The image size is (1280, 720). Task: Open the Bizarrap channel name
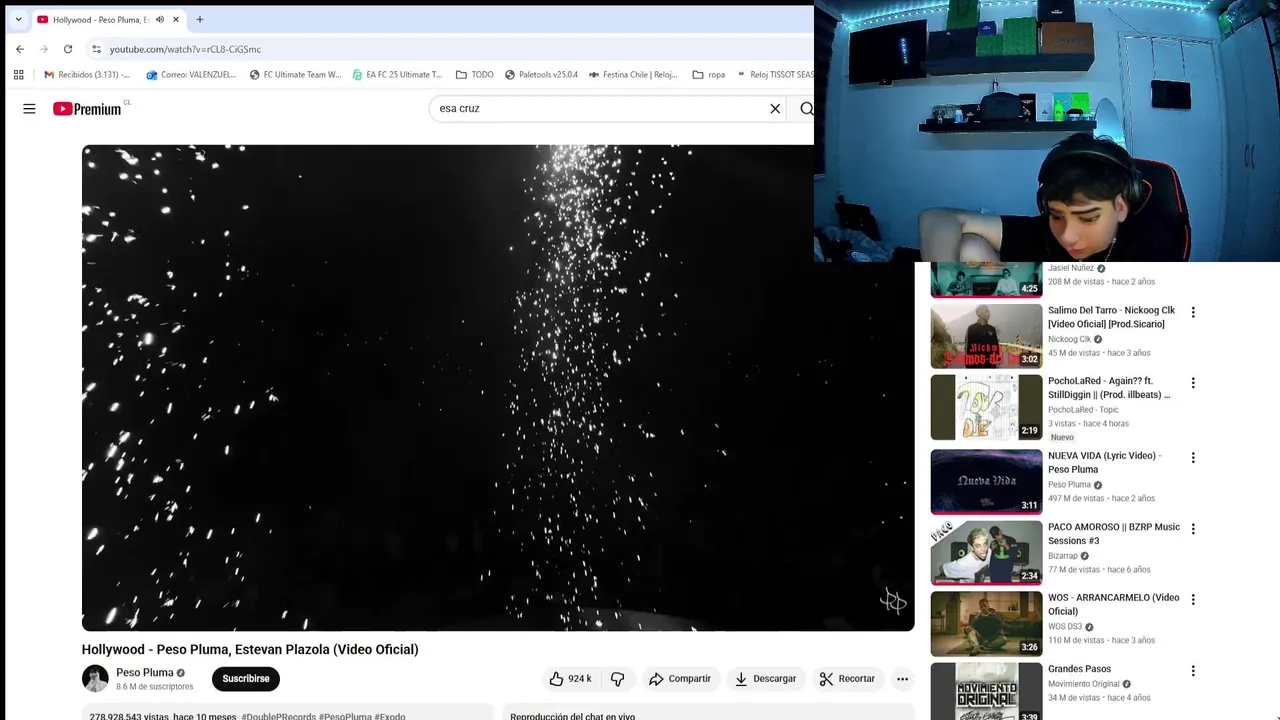point(1063,556)
